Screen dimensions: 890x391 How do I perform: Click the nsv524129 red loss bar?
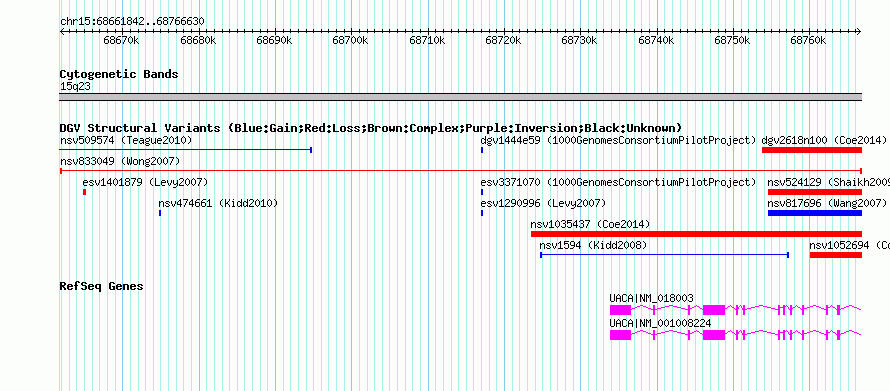[x=815, y=192]
